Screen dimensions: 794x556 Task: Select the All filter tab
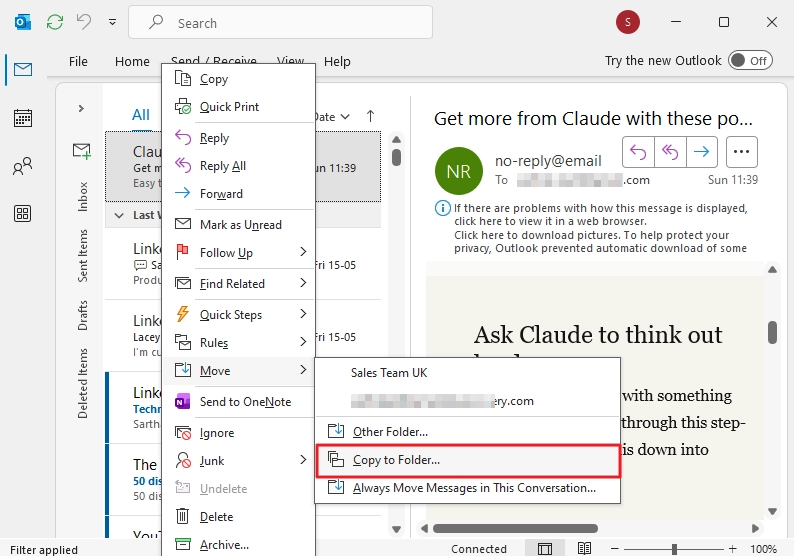(x=141, y=115)
